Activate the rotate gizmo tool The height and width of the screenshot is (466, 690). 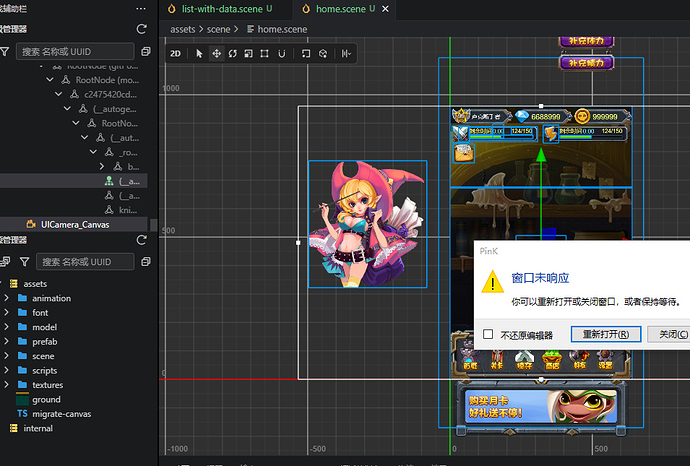tap(232, 54)
